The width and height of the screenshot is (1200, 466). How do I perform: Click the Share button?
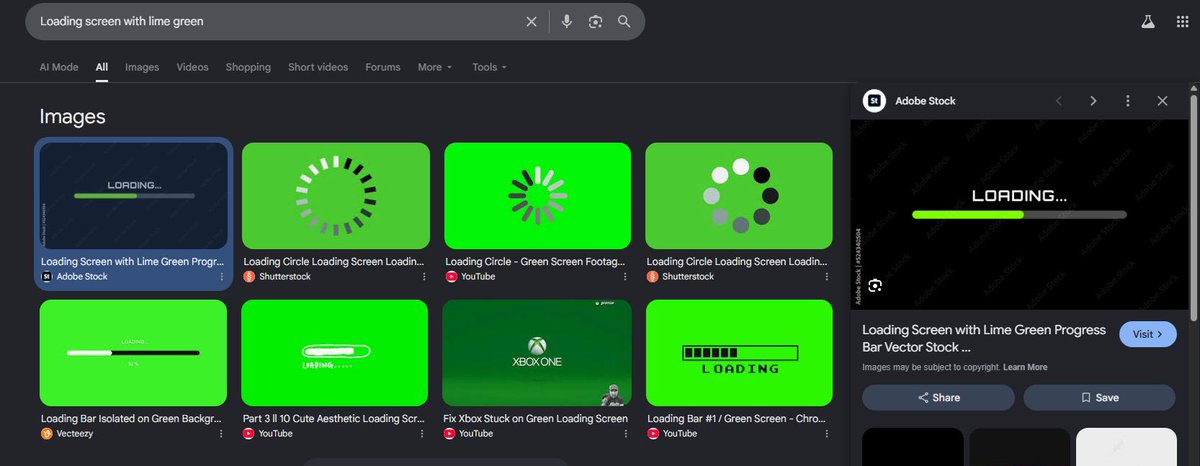tap(938, 397)
